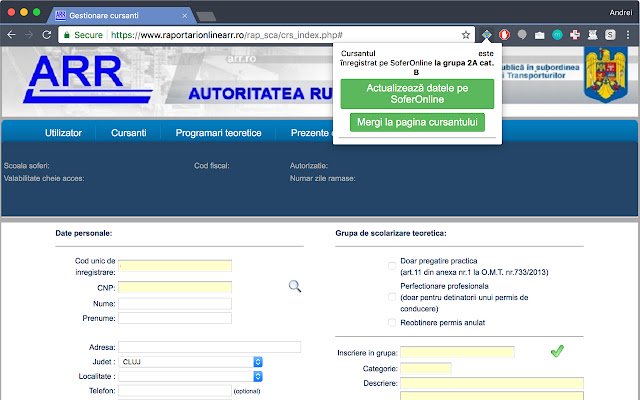The image size is (640, 400).
Task: Click the Andrei profile name
Action: point(620,13)
